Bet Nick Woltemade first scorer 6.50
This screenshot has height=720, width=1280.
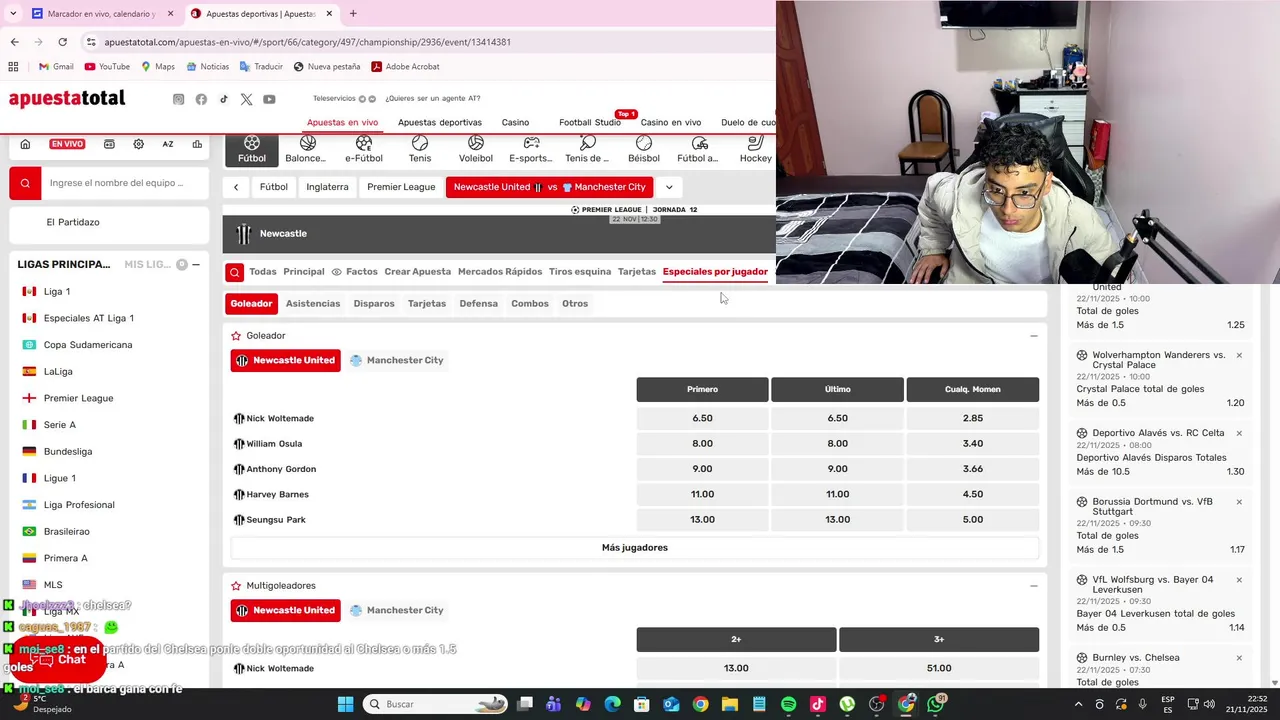point(702,419)
